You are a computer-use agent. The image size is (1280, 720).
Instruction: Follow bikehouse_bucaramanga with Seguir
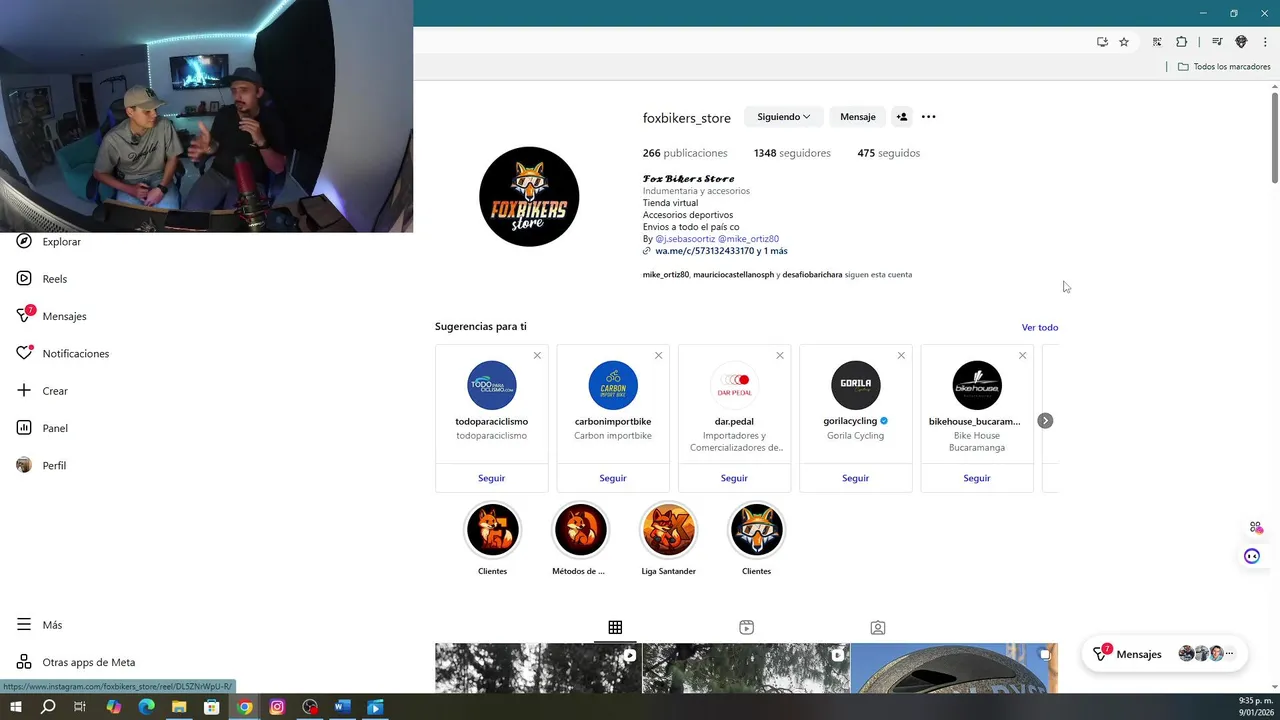tap(977, 478)
